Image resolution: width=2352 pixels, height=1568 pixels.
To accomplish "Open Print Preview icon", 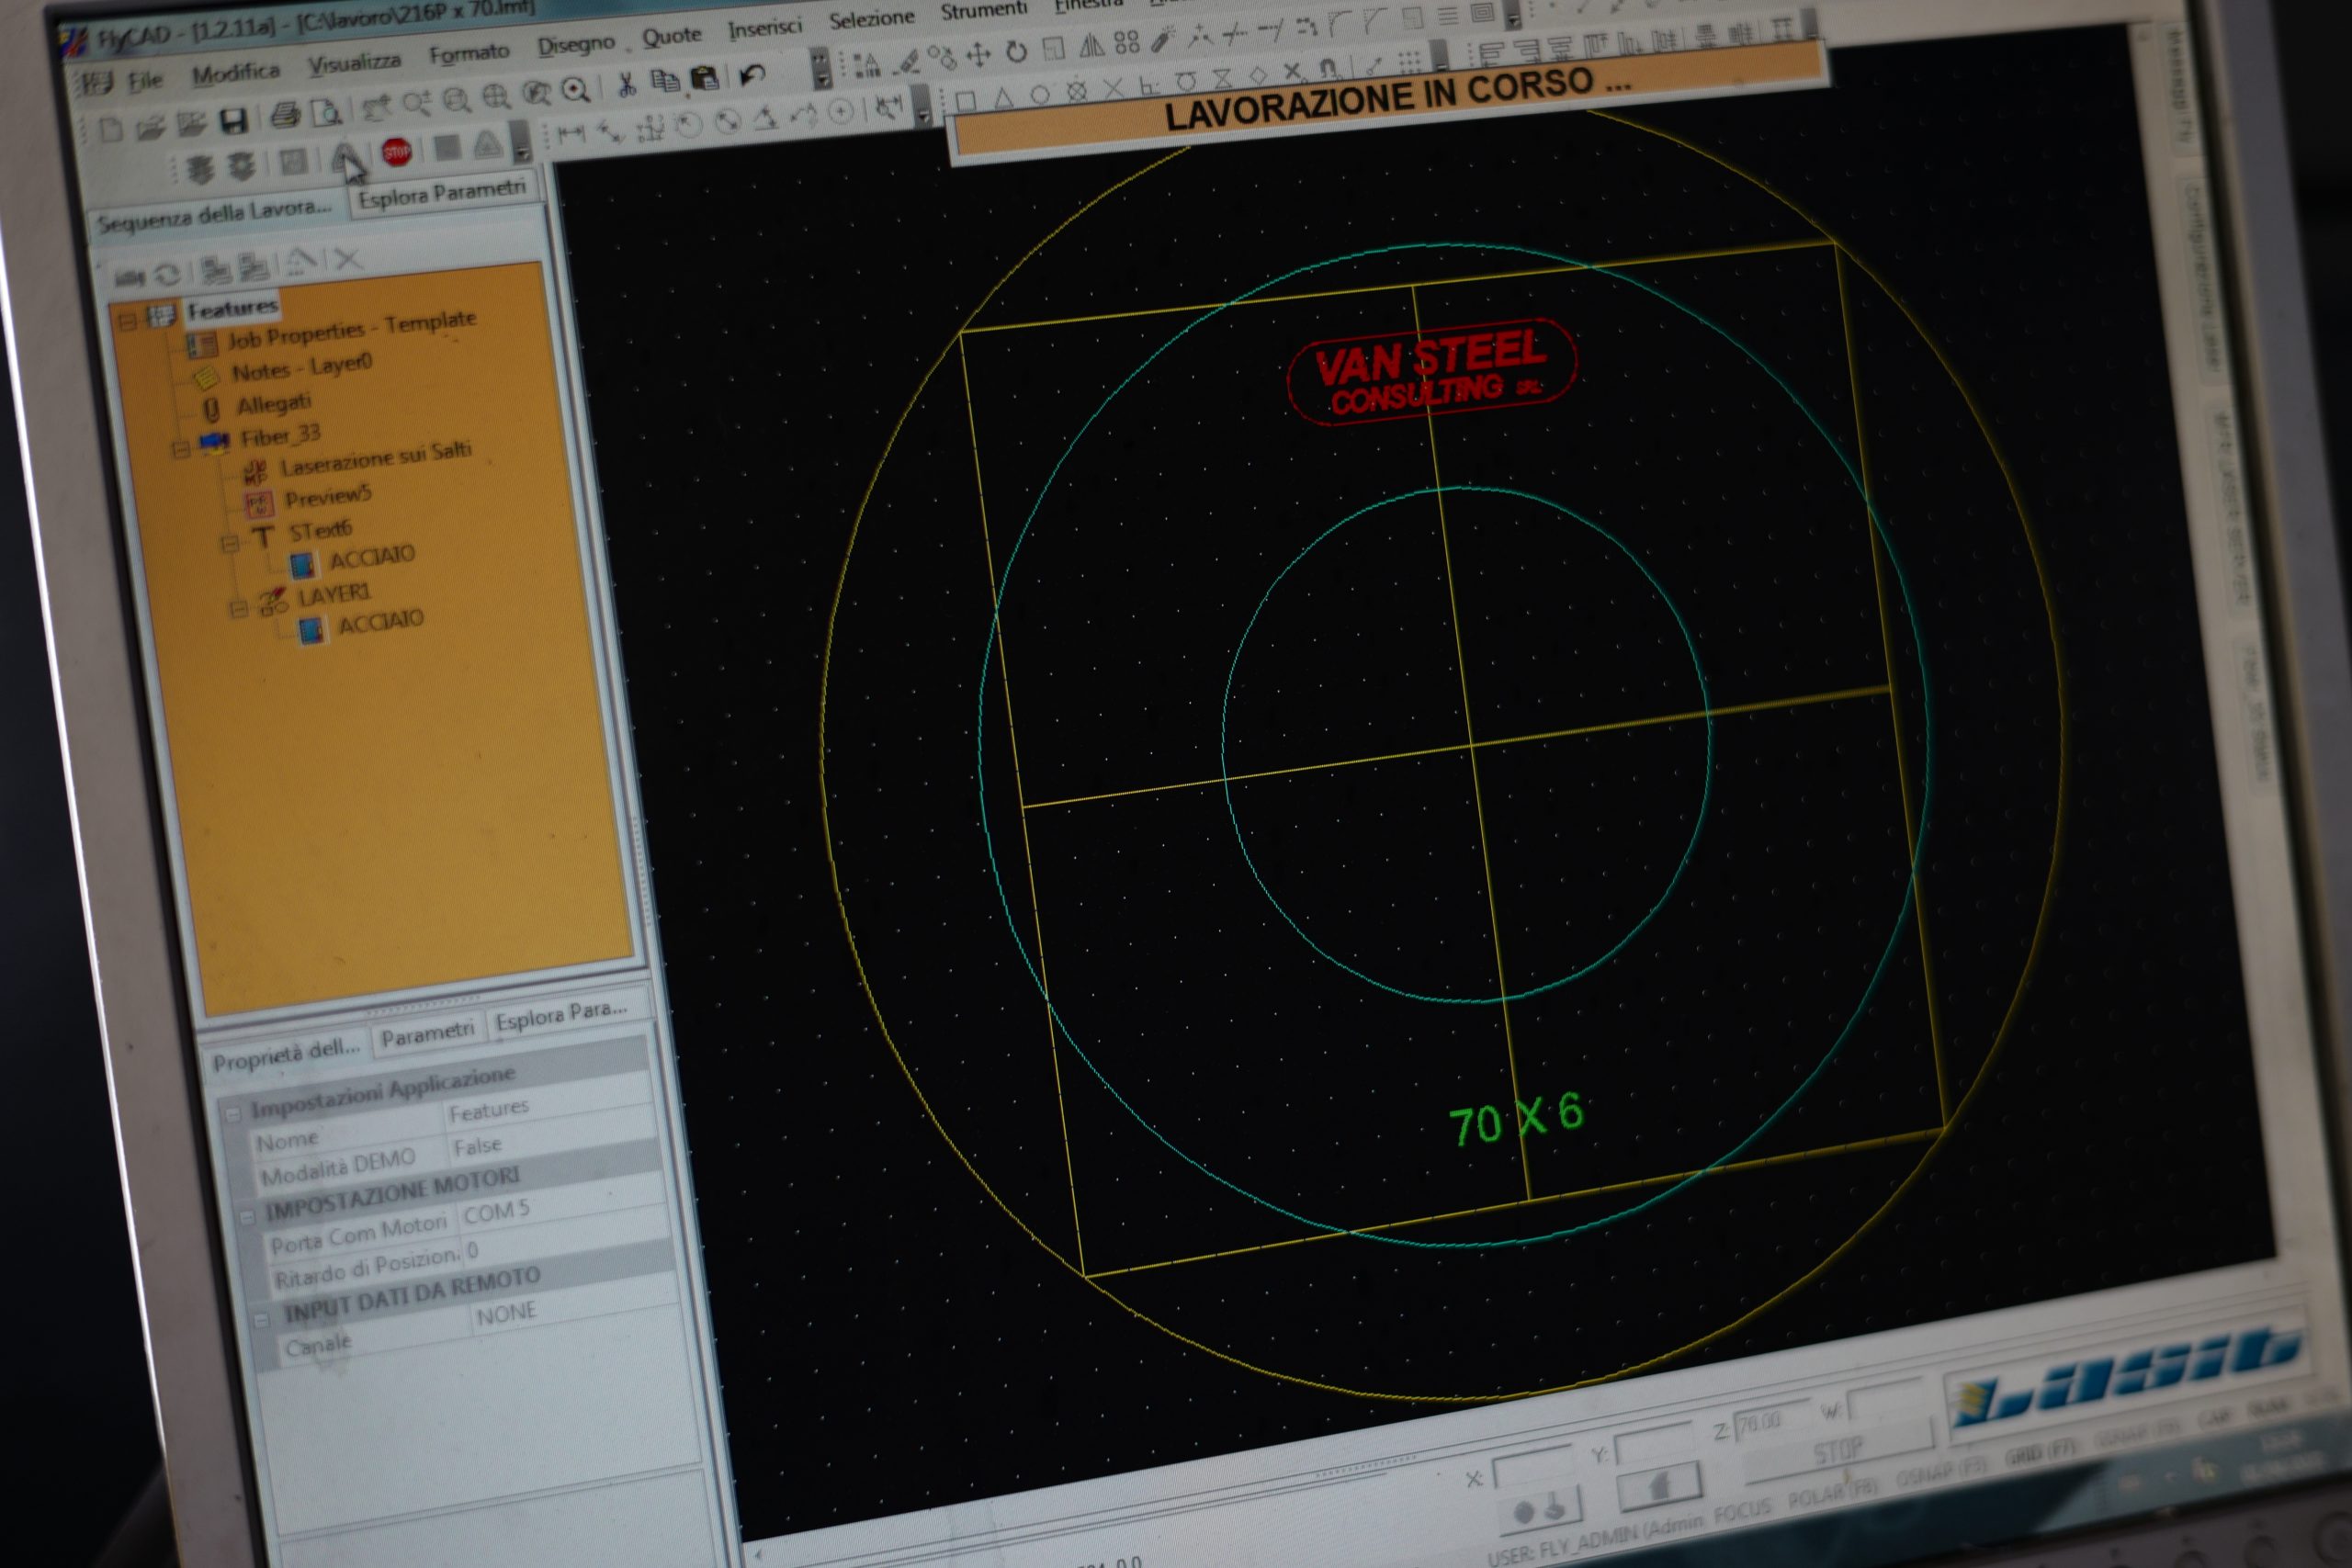I will [x=326, y=114].
